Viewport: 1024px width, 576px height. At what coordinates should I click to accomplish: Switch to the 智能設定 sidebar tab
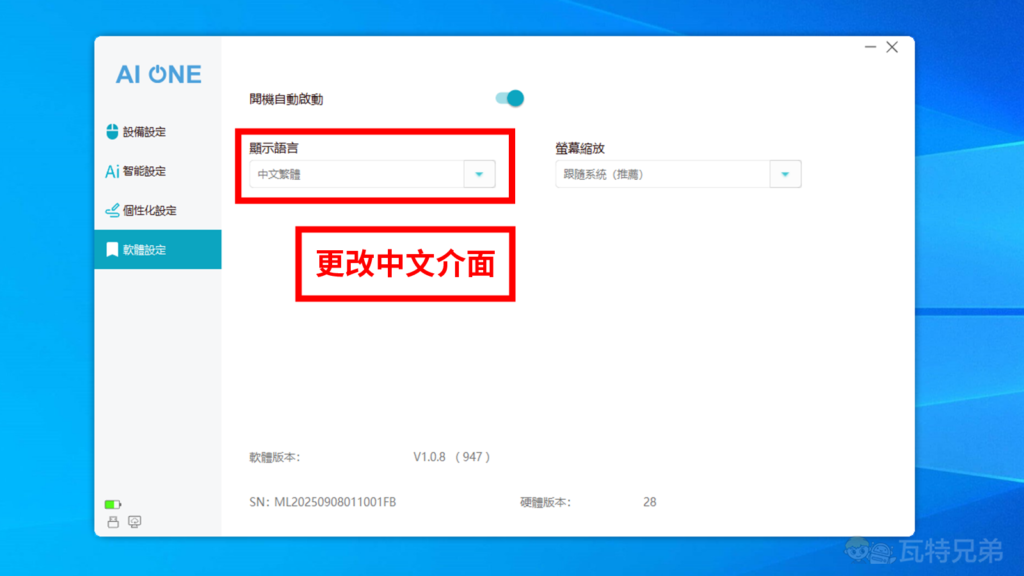click(144, 171)
